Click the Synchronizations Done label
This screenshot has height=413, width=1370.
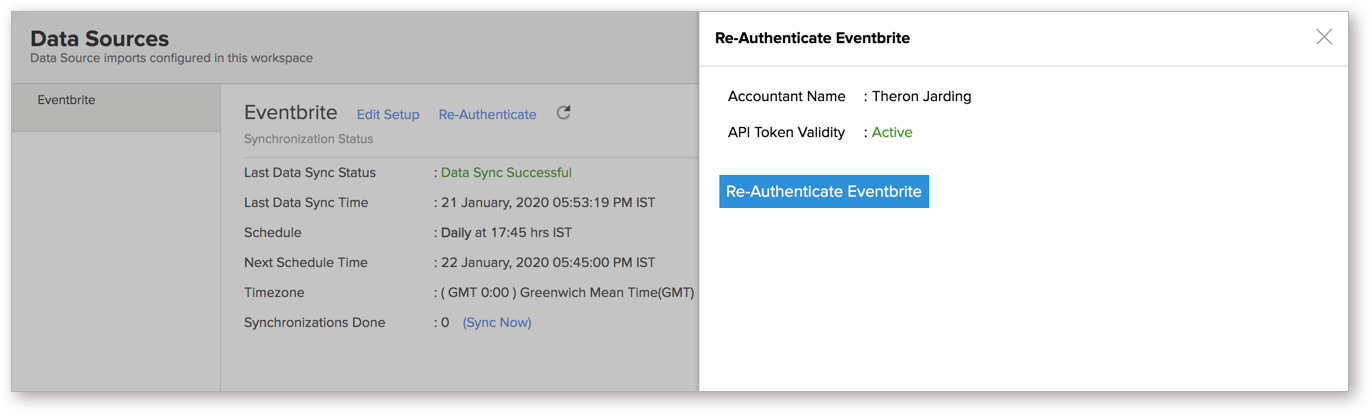click(x=314, y=322)
